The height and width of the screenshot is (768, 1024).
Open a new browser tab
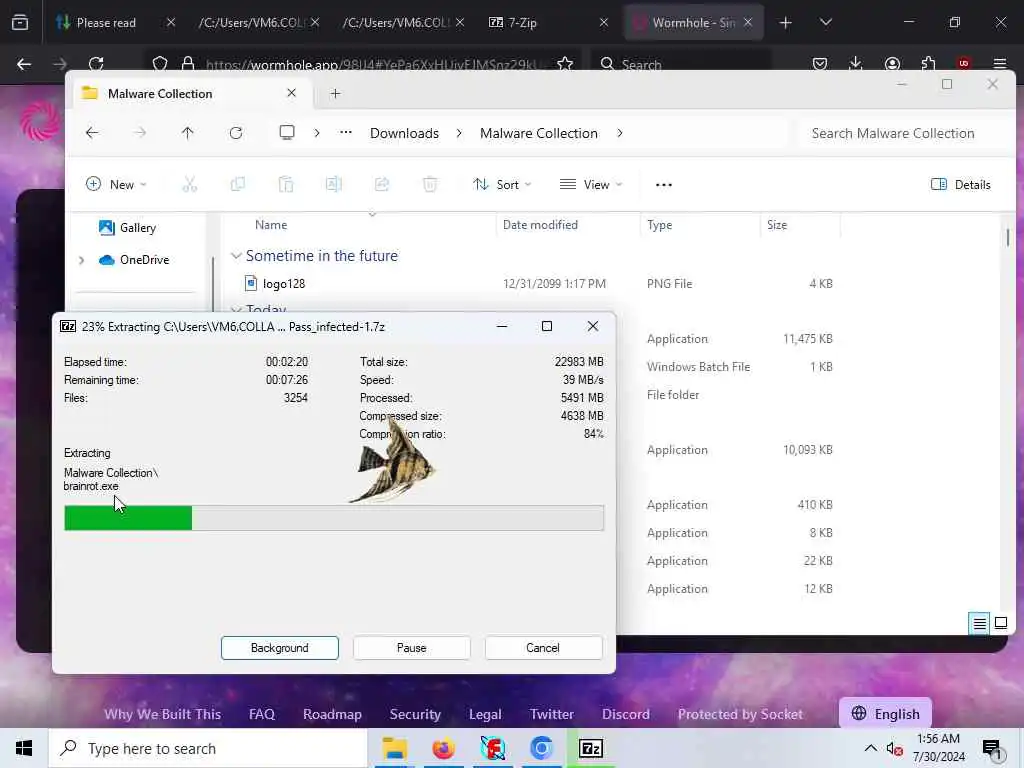coord(786,23)
